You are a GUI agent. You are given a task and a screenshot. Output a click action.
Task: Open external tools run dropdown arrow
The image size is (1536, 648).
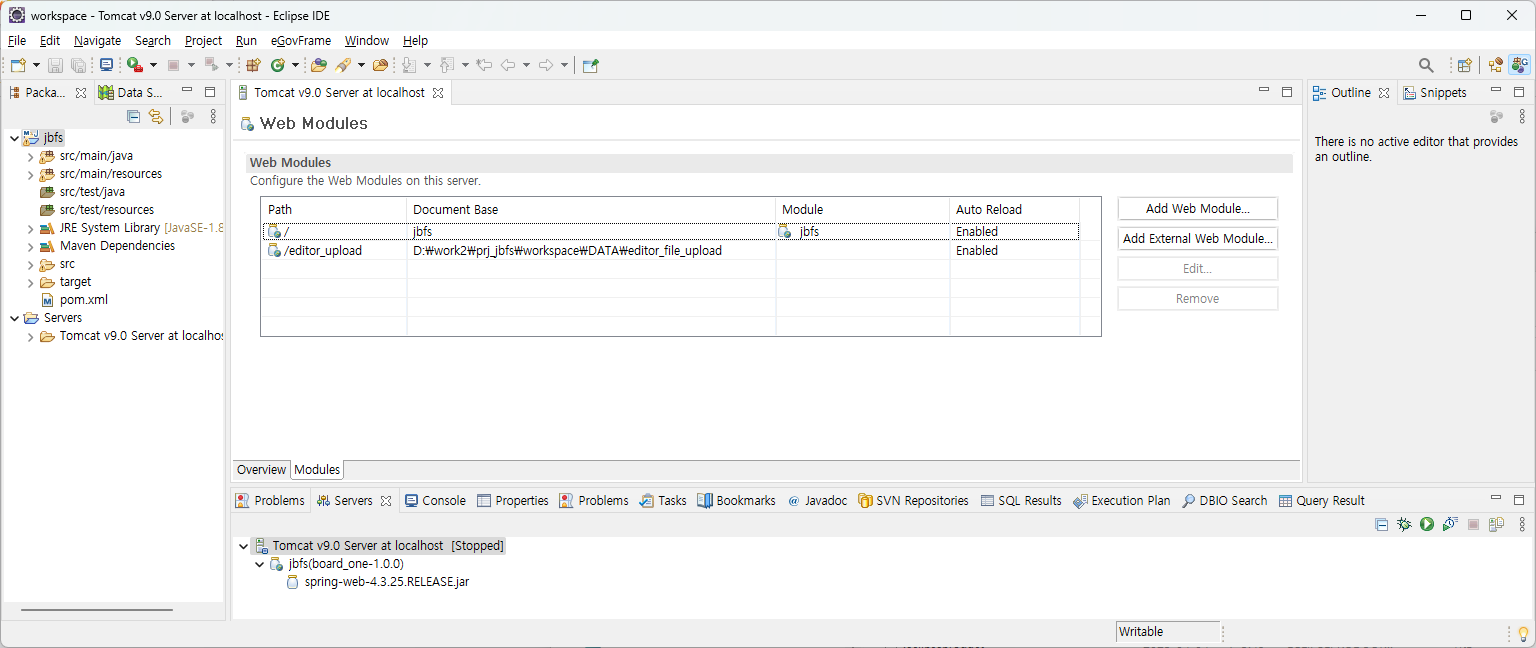point(153,65)
